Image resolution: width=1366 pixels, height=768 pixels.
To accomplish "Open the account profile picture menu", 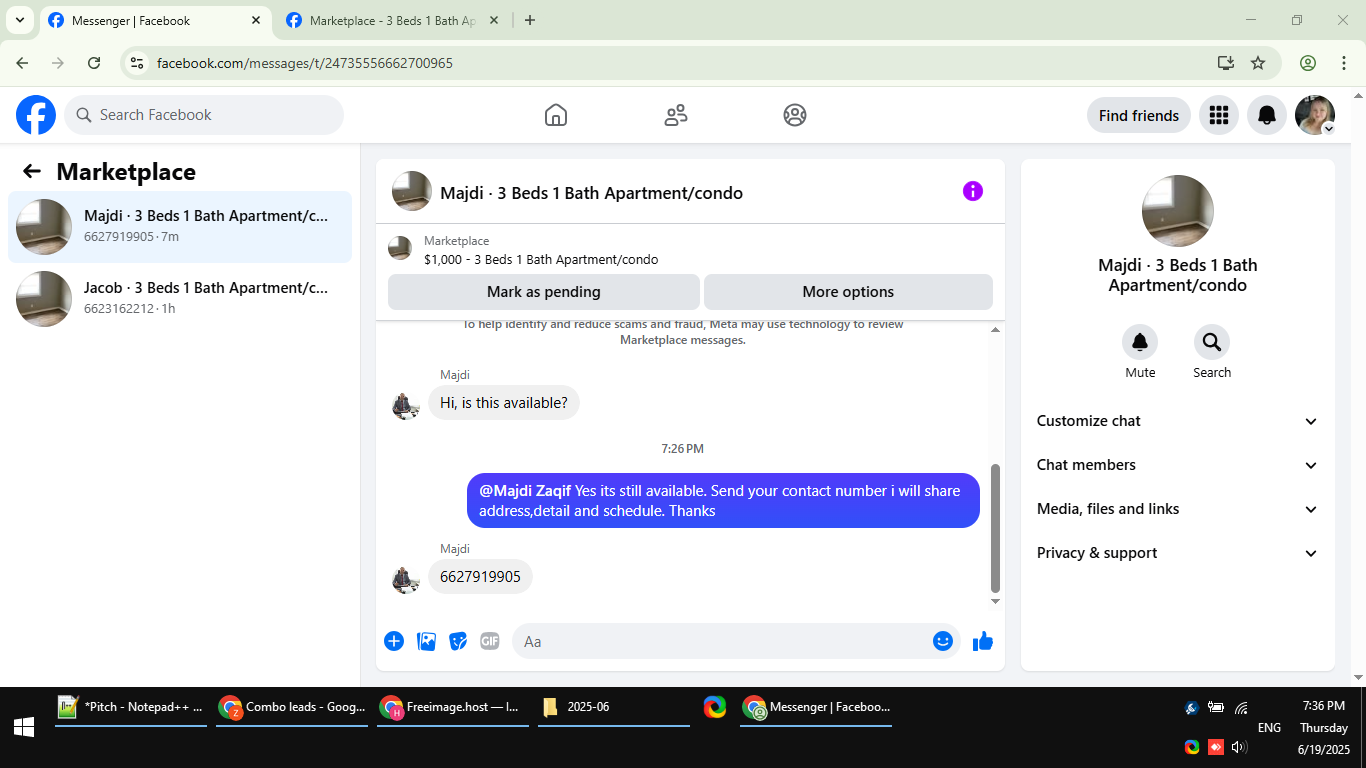I will pos(1315,115).
